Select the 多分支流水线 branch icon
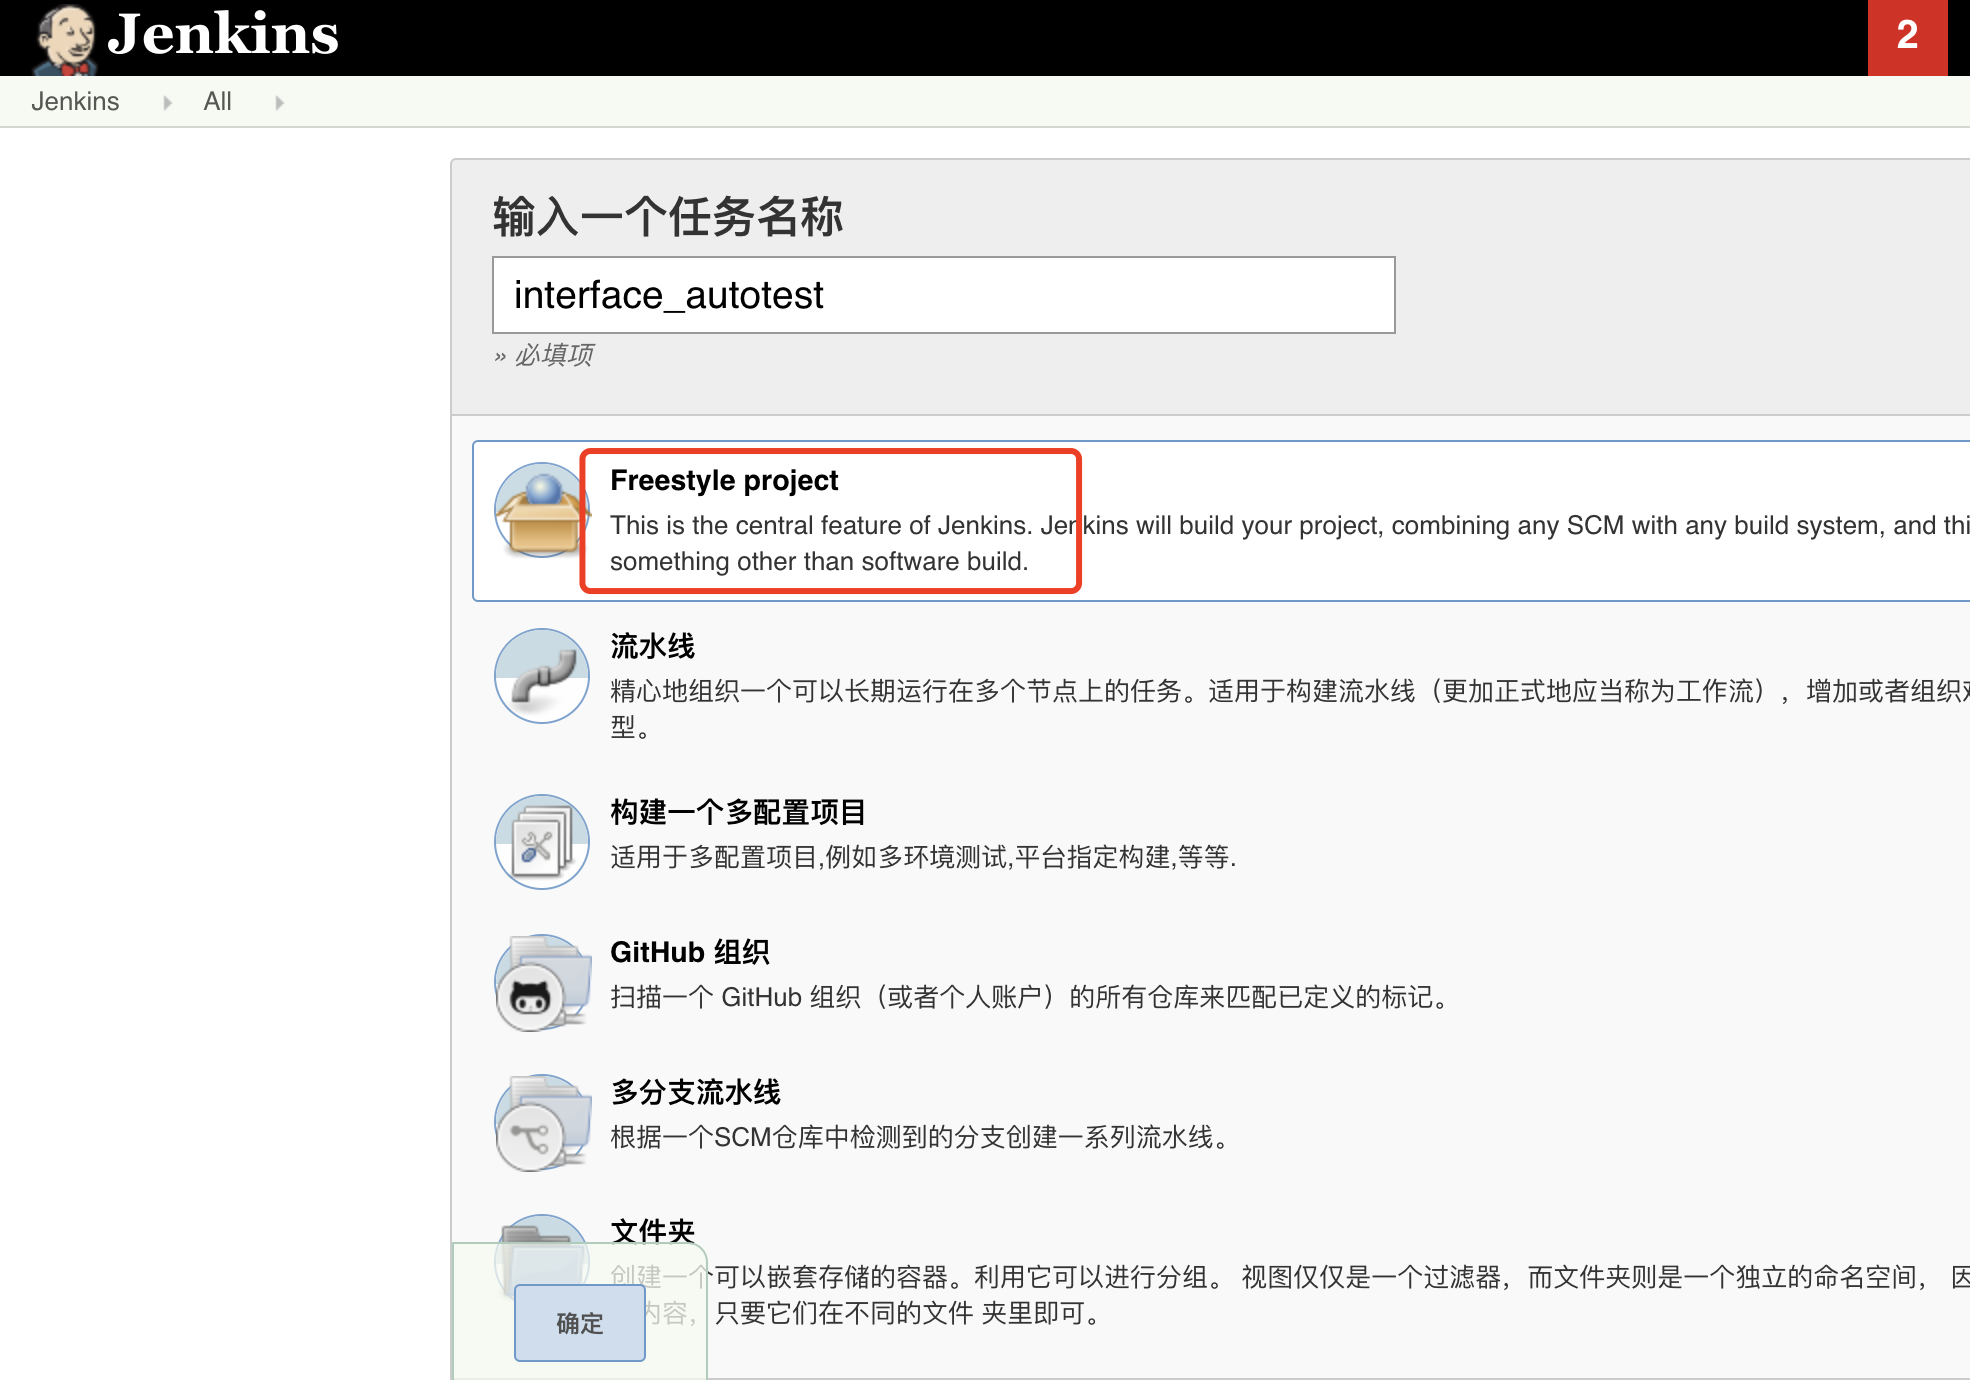Screen dimensions: 1970x1380 point(541,1122)
